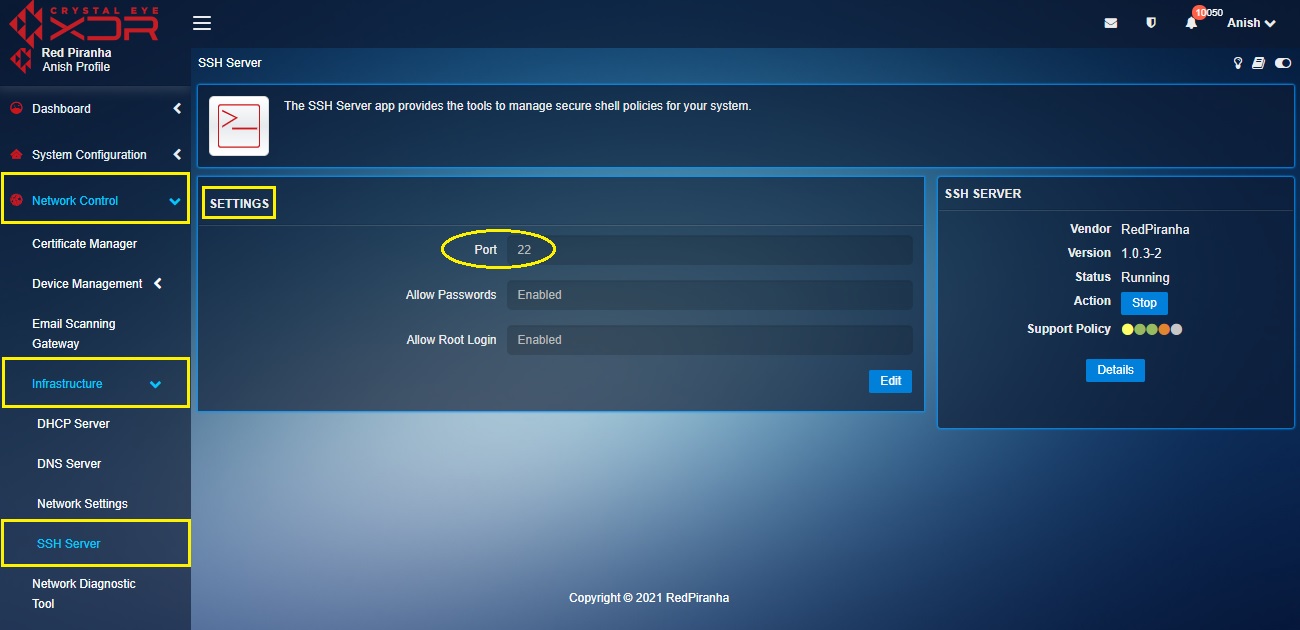
Task: Open the mail envelope icon
Action: coord(1111,23)
